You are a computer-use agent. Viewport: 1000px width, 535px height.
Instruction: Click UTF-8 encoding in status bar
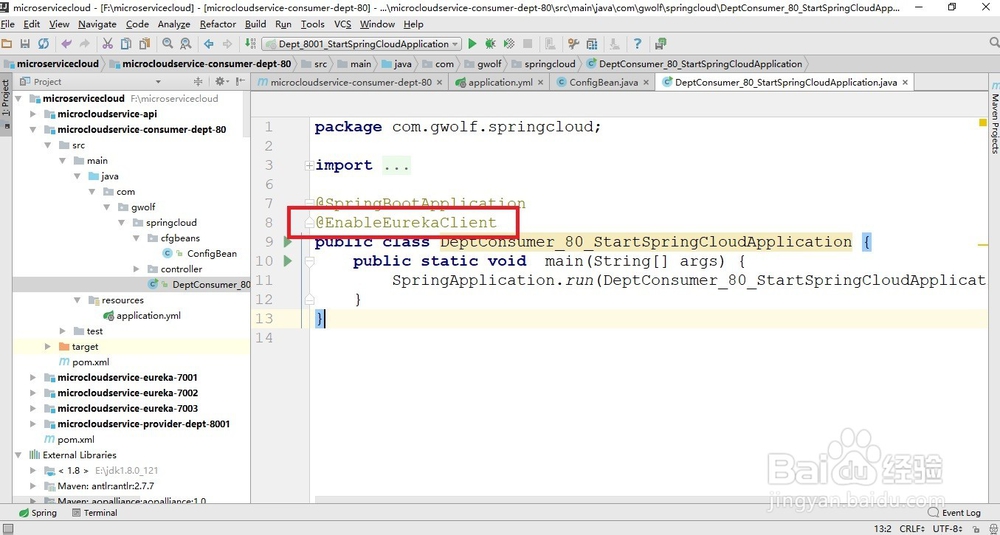click(x=946, y=529)
